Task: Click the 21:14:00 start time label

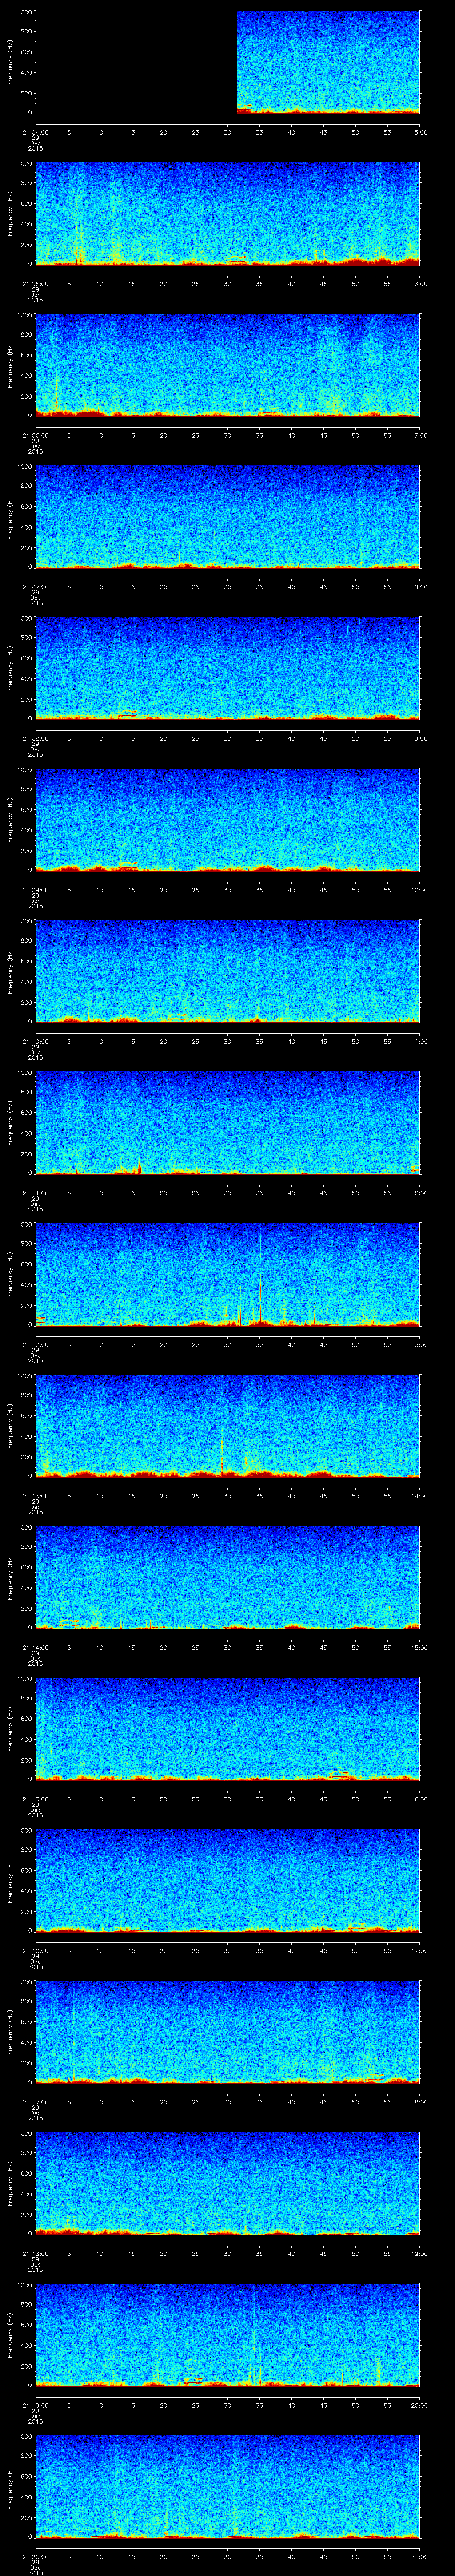Action: 35,1647
